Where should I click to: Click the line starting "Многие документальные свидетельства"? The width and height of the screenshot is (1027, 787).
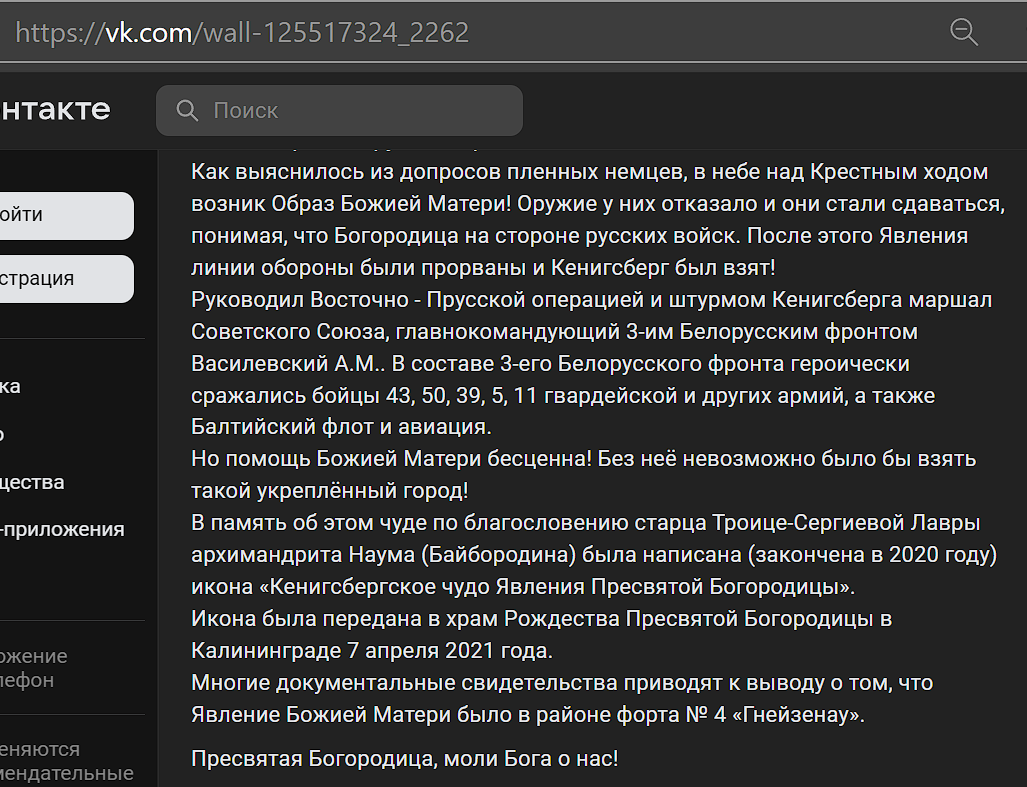click(561, 683)
